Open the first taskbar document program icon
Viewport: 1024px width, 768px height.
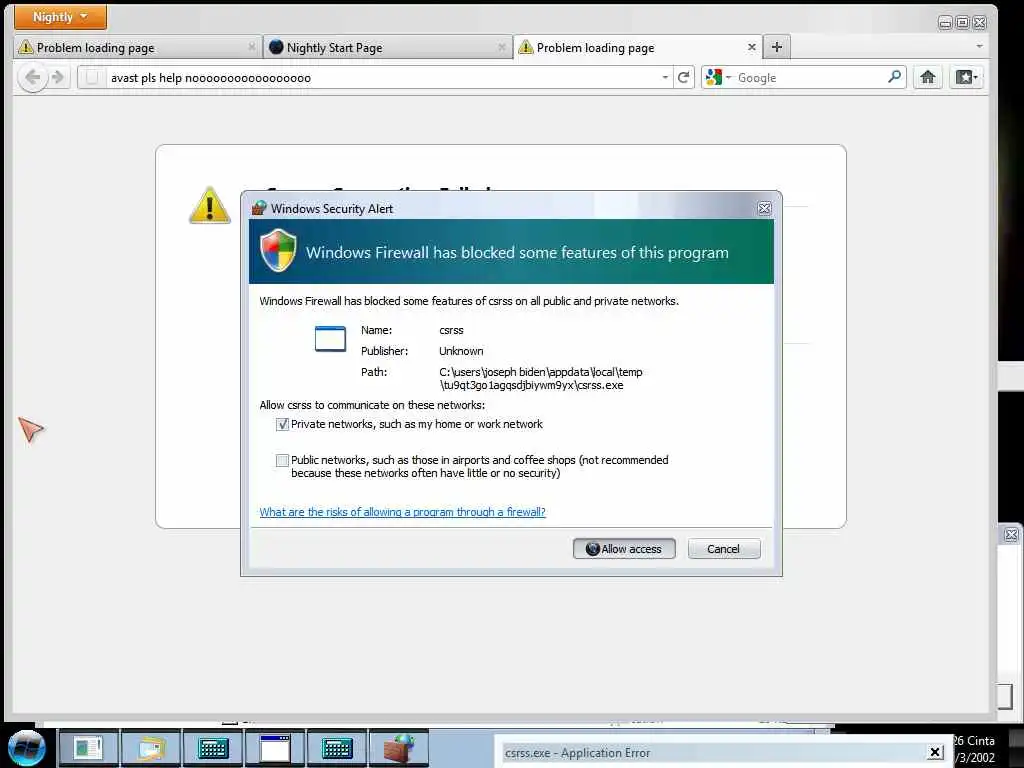pos(88,748)
